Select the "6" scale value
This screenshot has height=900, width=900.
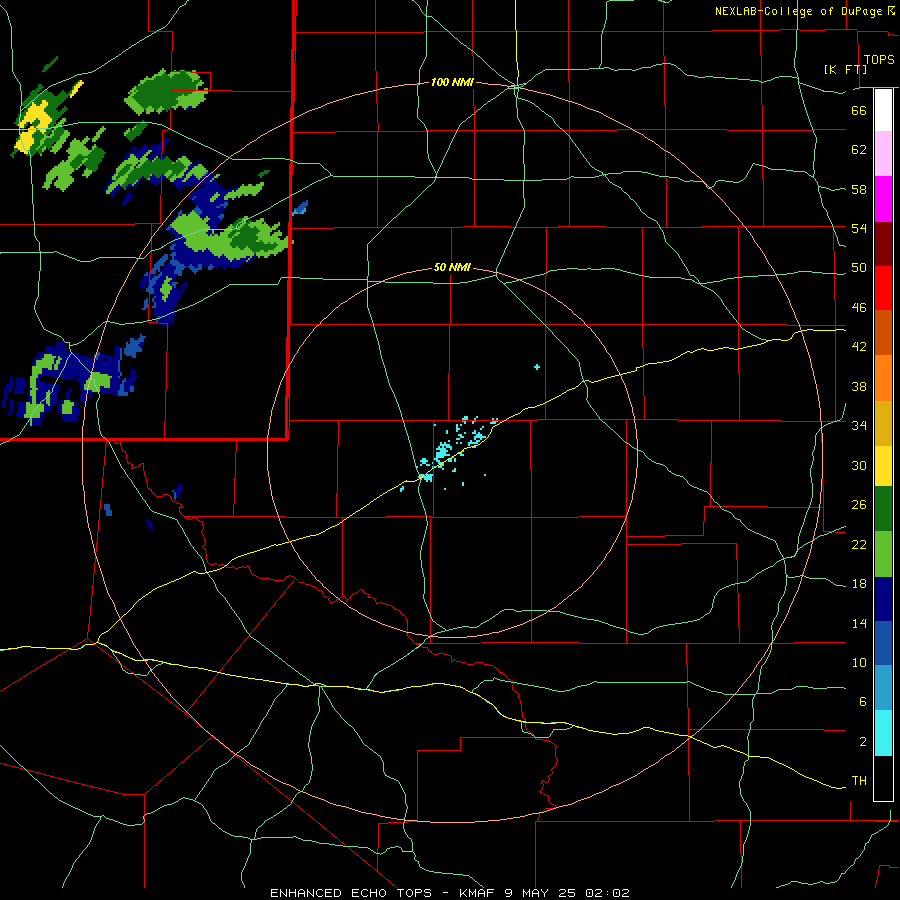tap(862, 702)
